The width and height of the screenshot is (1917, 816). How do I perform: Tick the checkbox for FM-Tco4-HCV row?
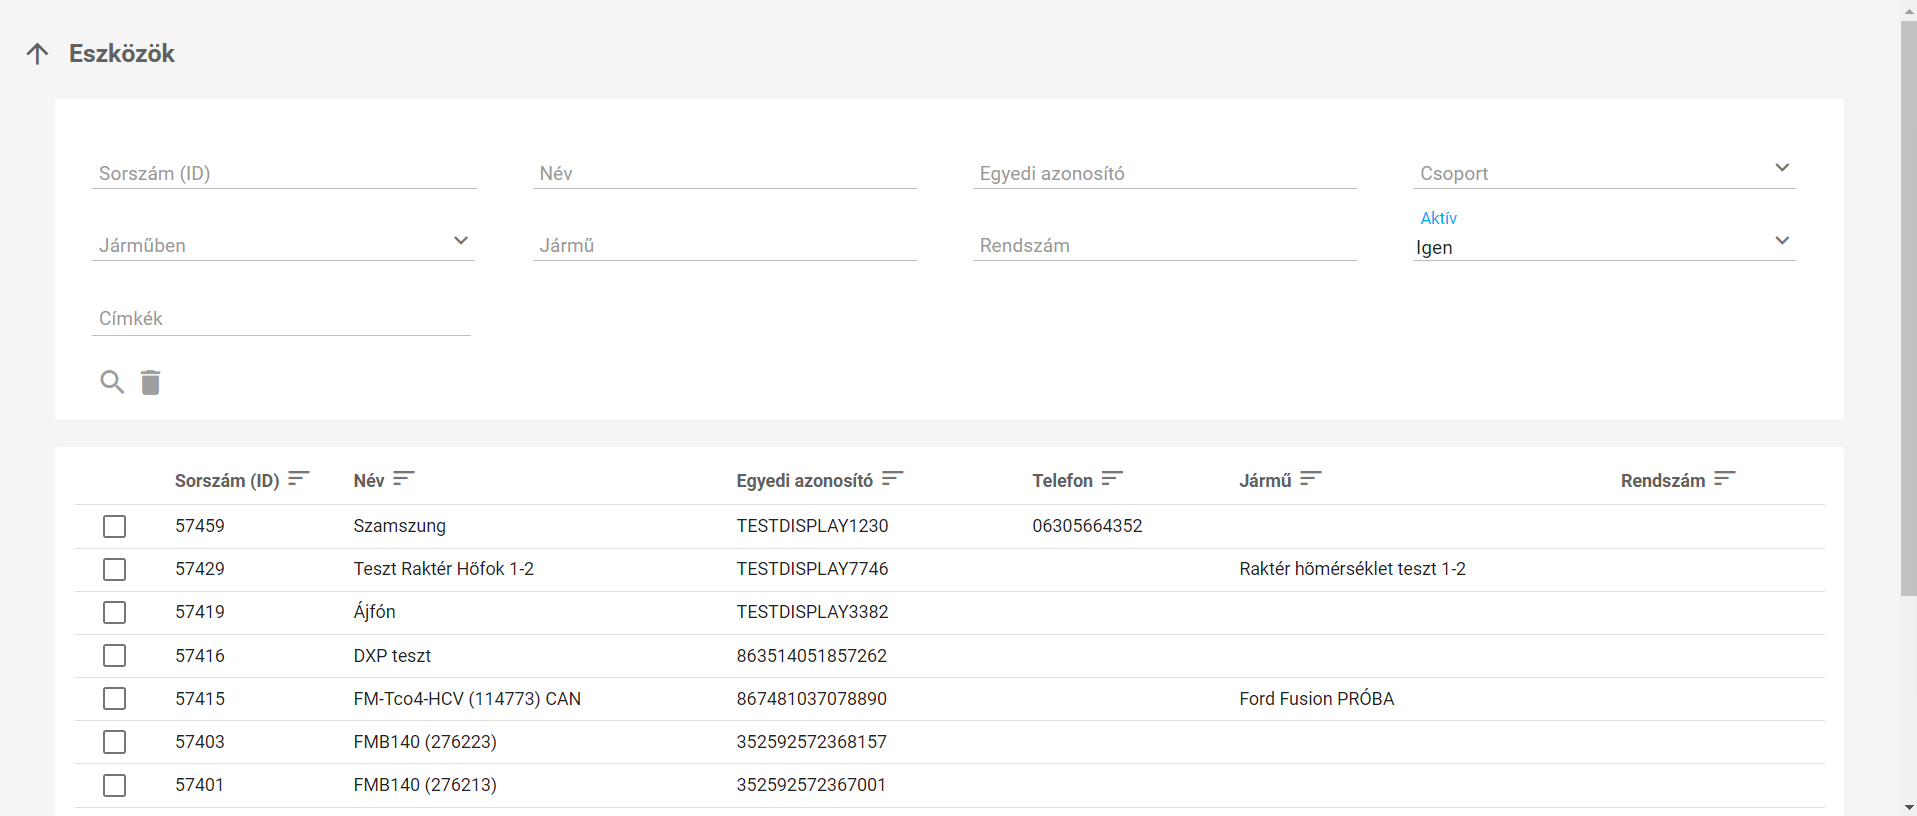point(115,698)
